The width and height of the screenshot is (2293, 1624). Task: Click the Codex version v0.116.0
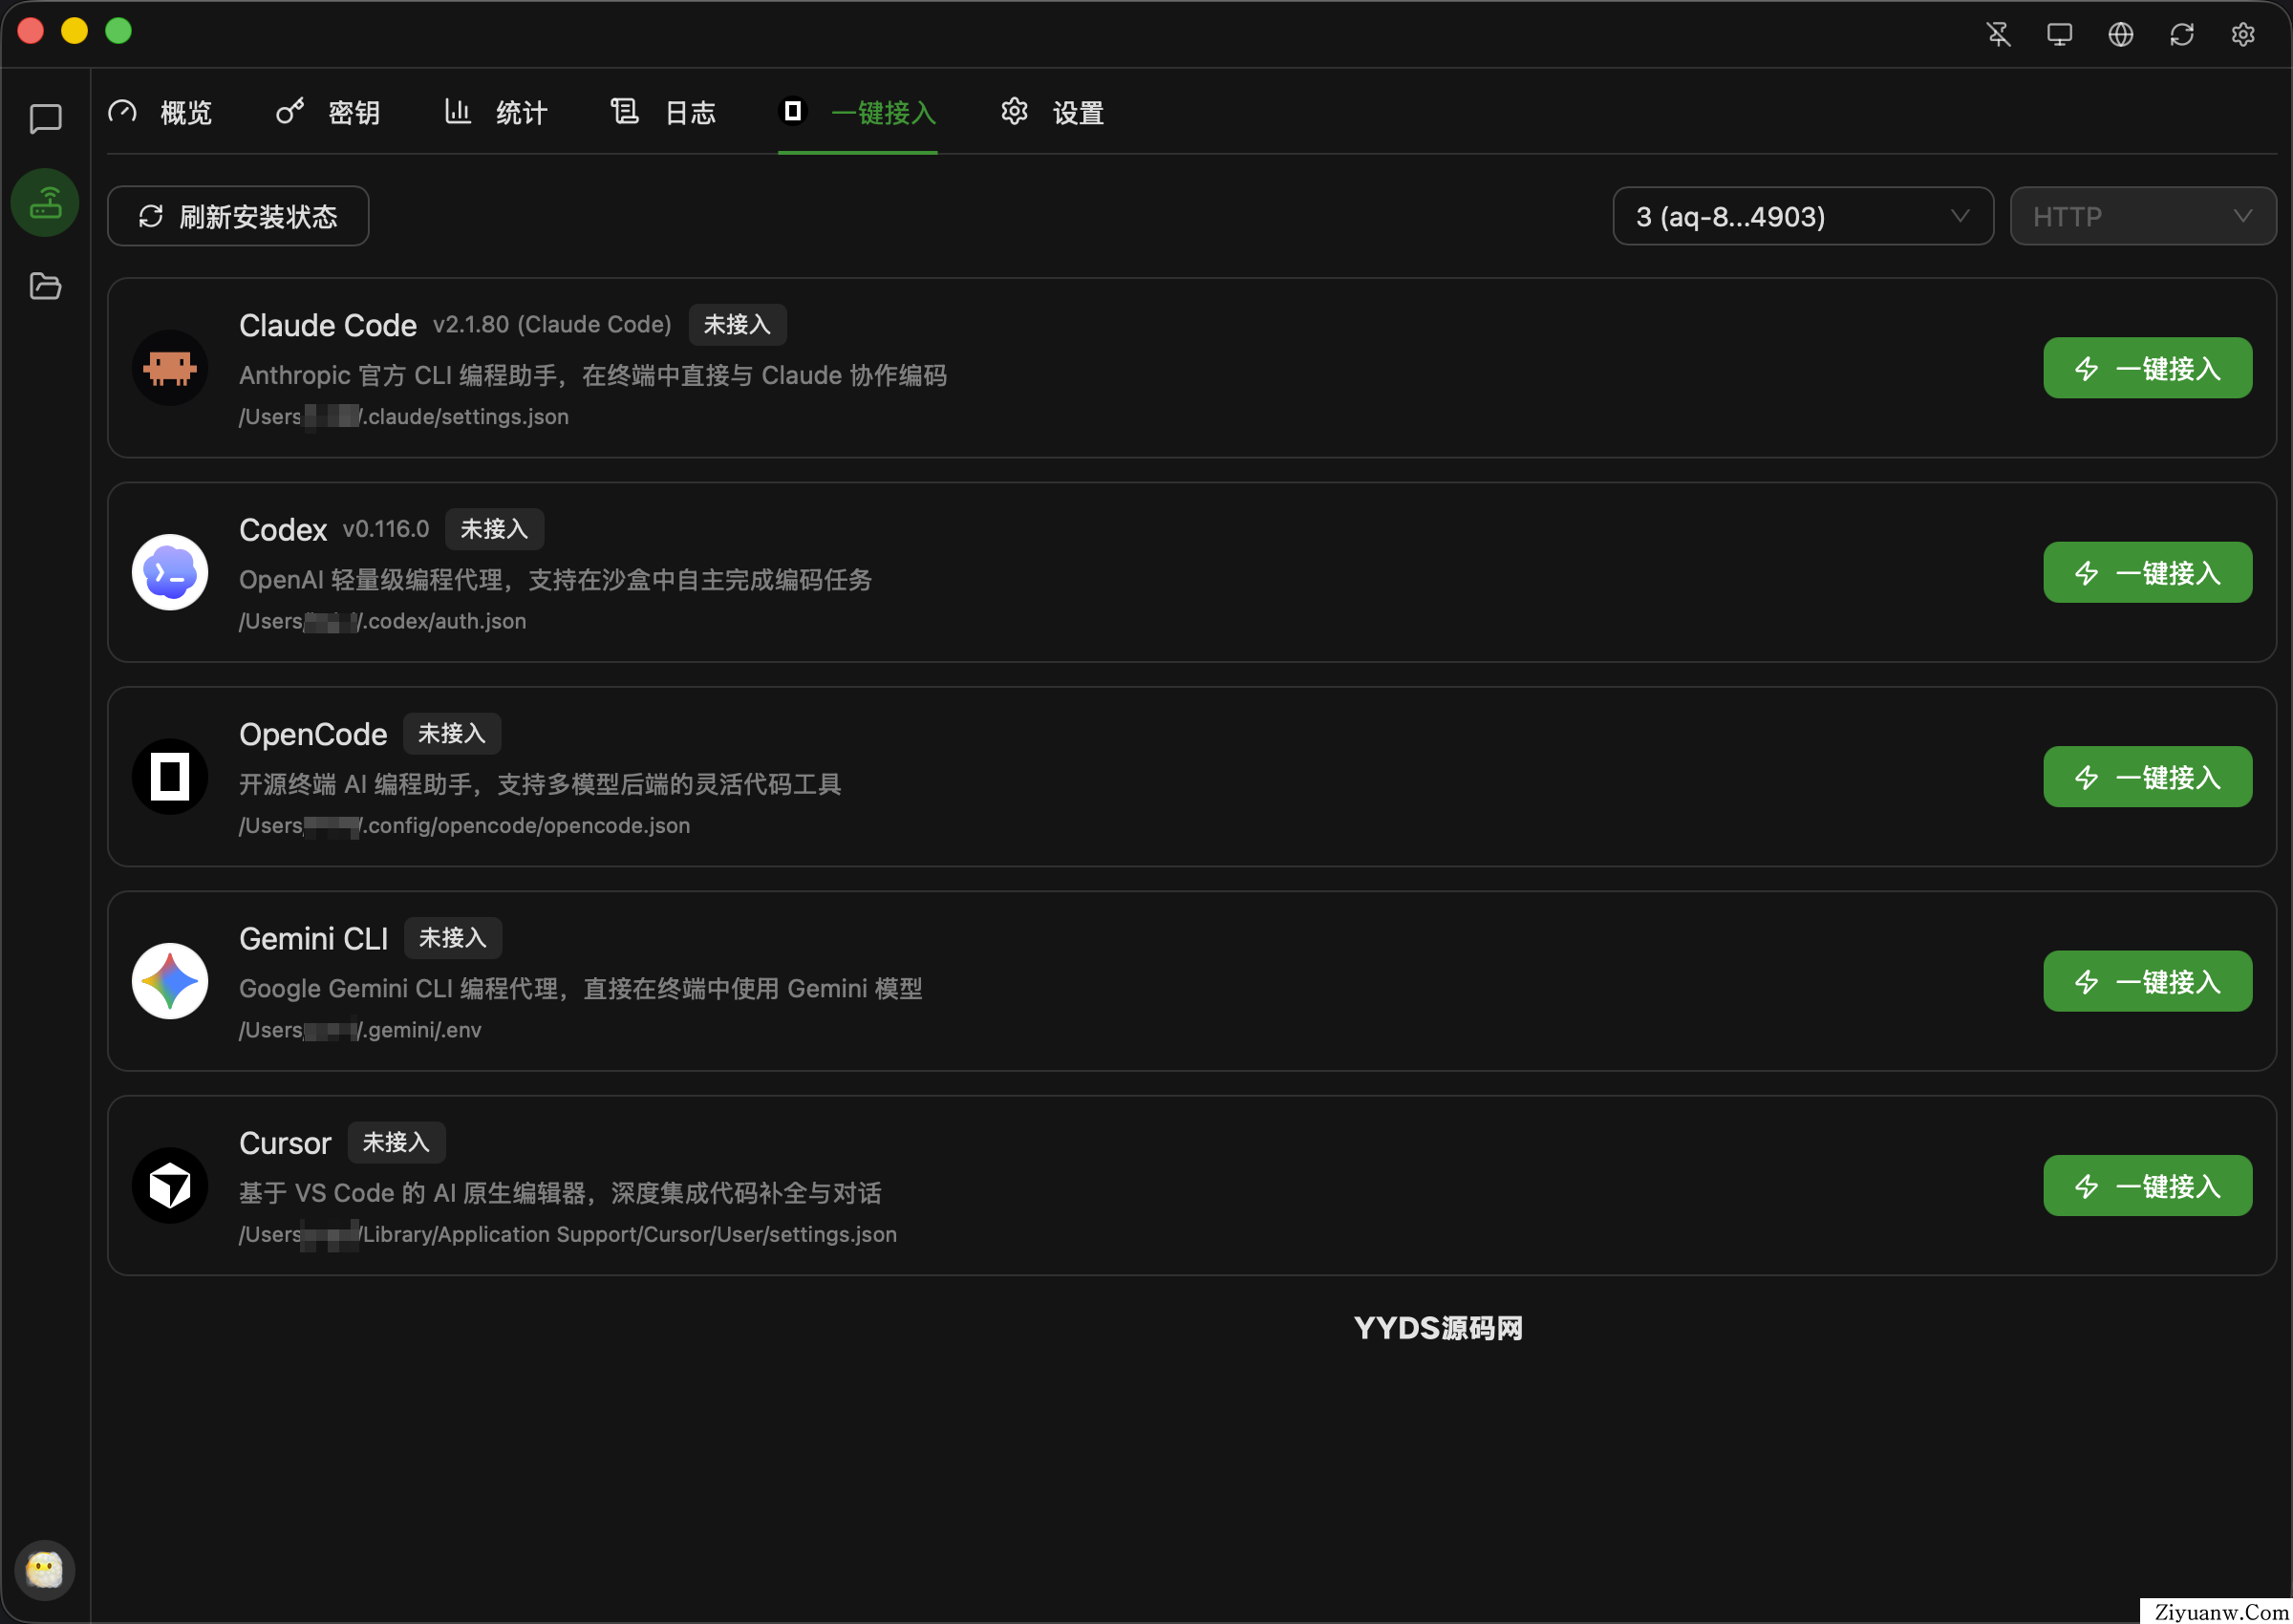coord(386,529)
